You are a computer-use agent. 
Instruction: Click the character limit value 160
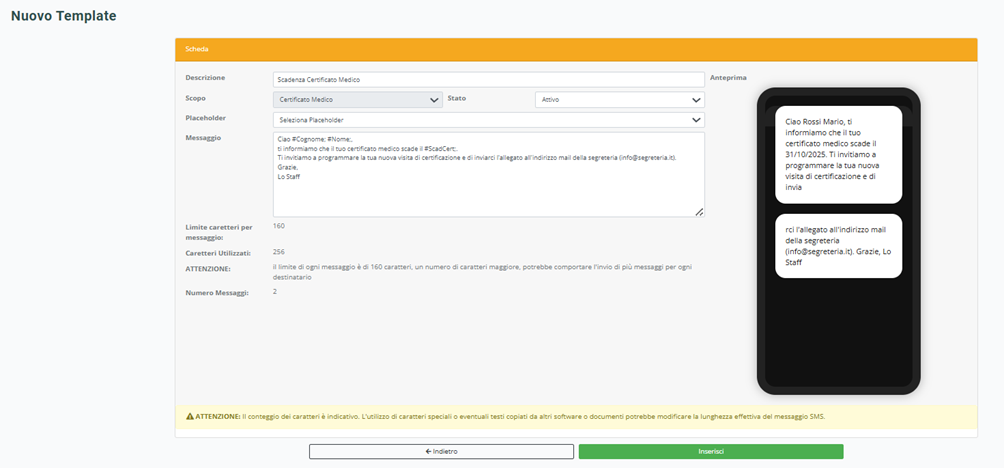click(279, 226)
